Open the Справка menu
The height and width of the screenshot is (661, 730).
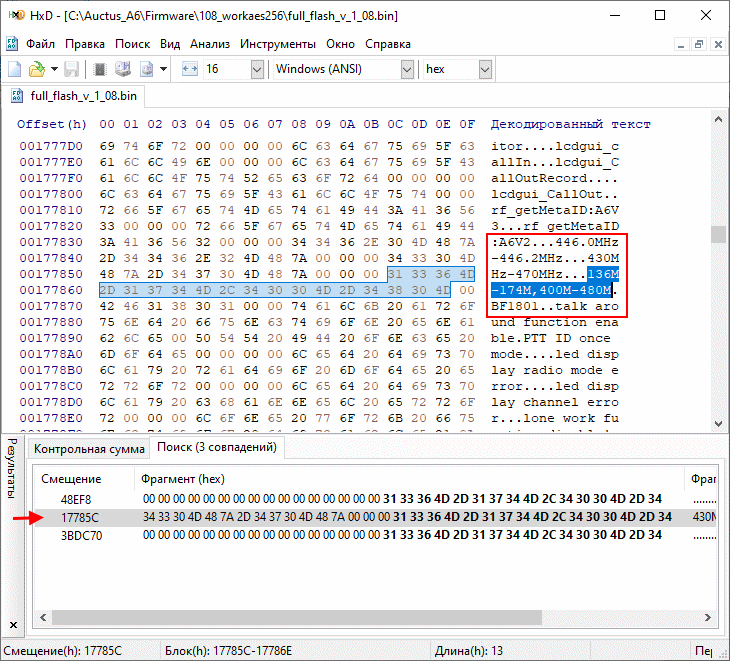pos(388,44)
